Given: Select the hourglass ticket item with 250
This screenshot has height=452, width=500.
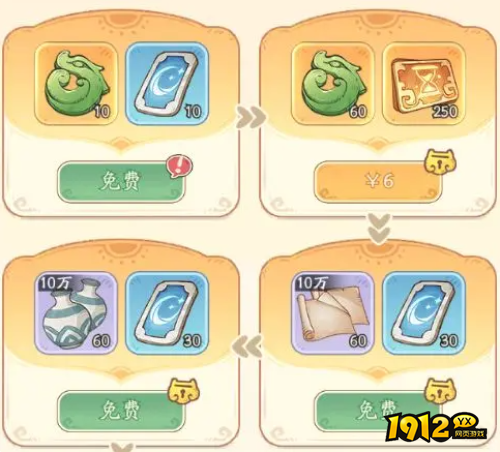Looking at the screenshot, I should pyautogui.click(x=424, y=83).
